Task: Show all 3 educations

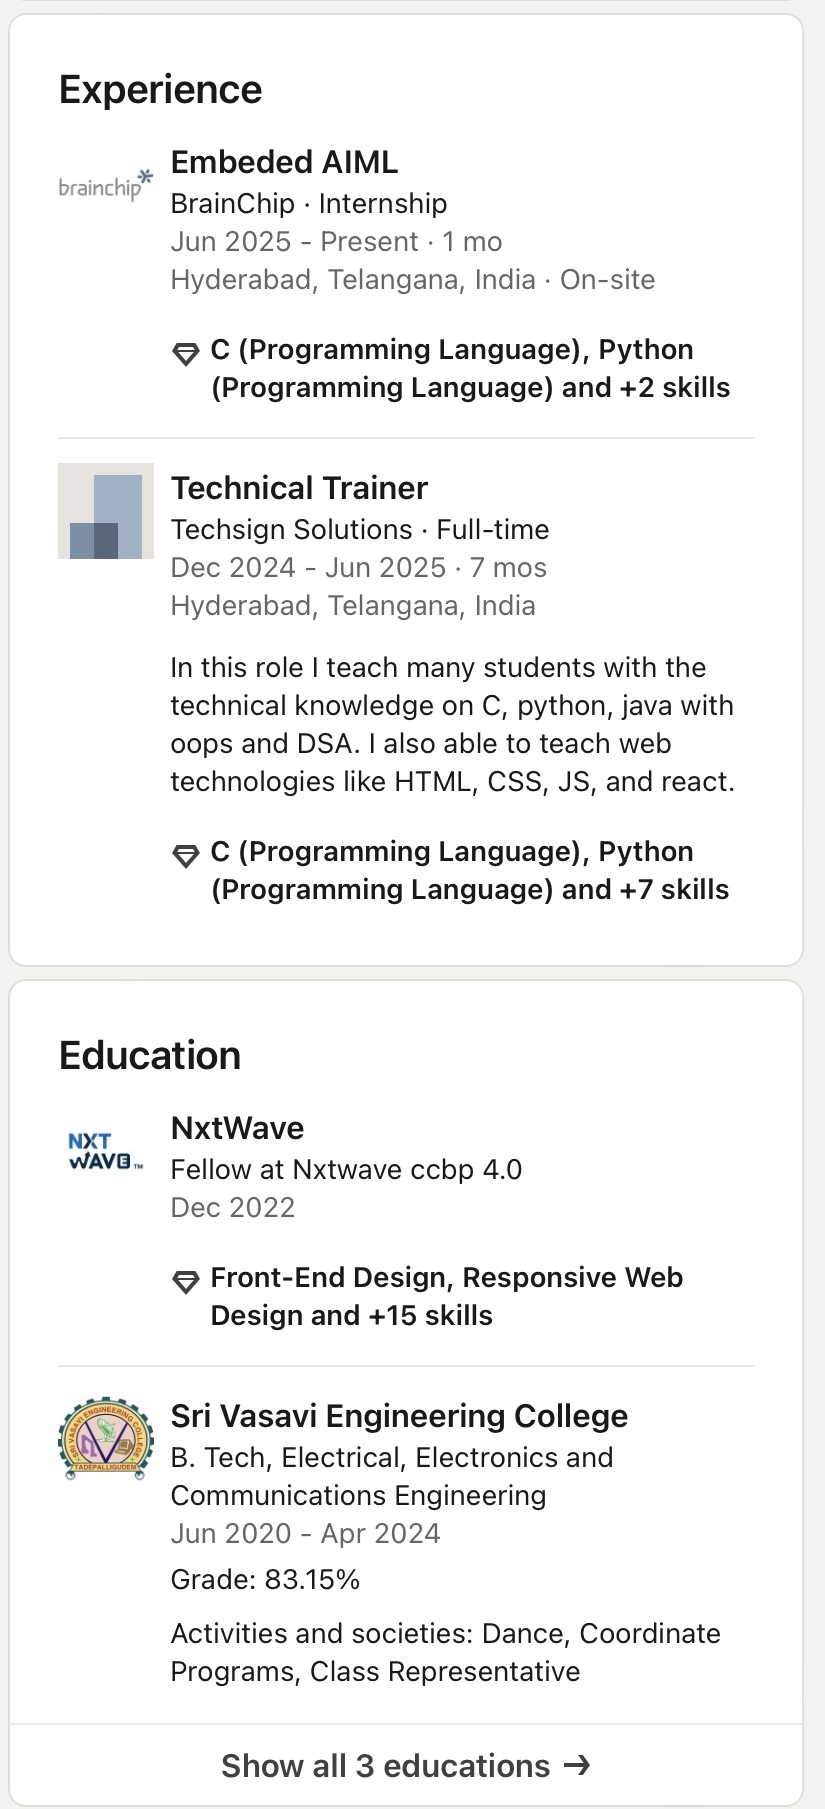Action: tap(385, 1766)
